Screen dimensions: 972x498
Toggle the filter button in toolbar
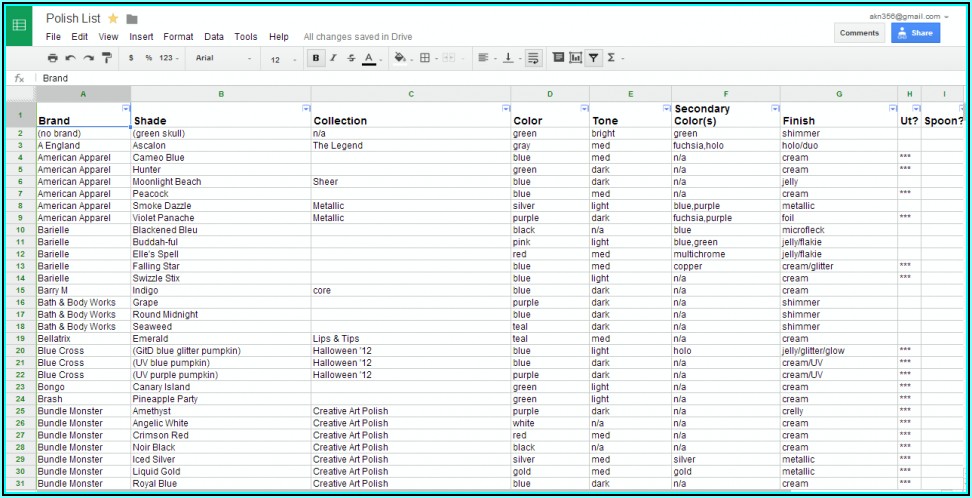coord(594,58)
